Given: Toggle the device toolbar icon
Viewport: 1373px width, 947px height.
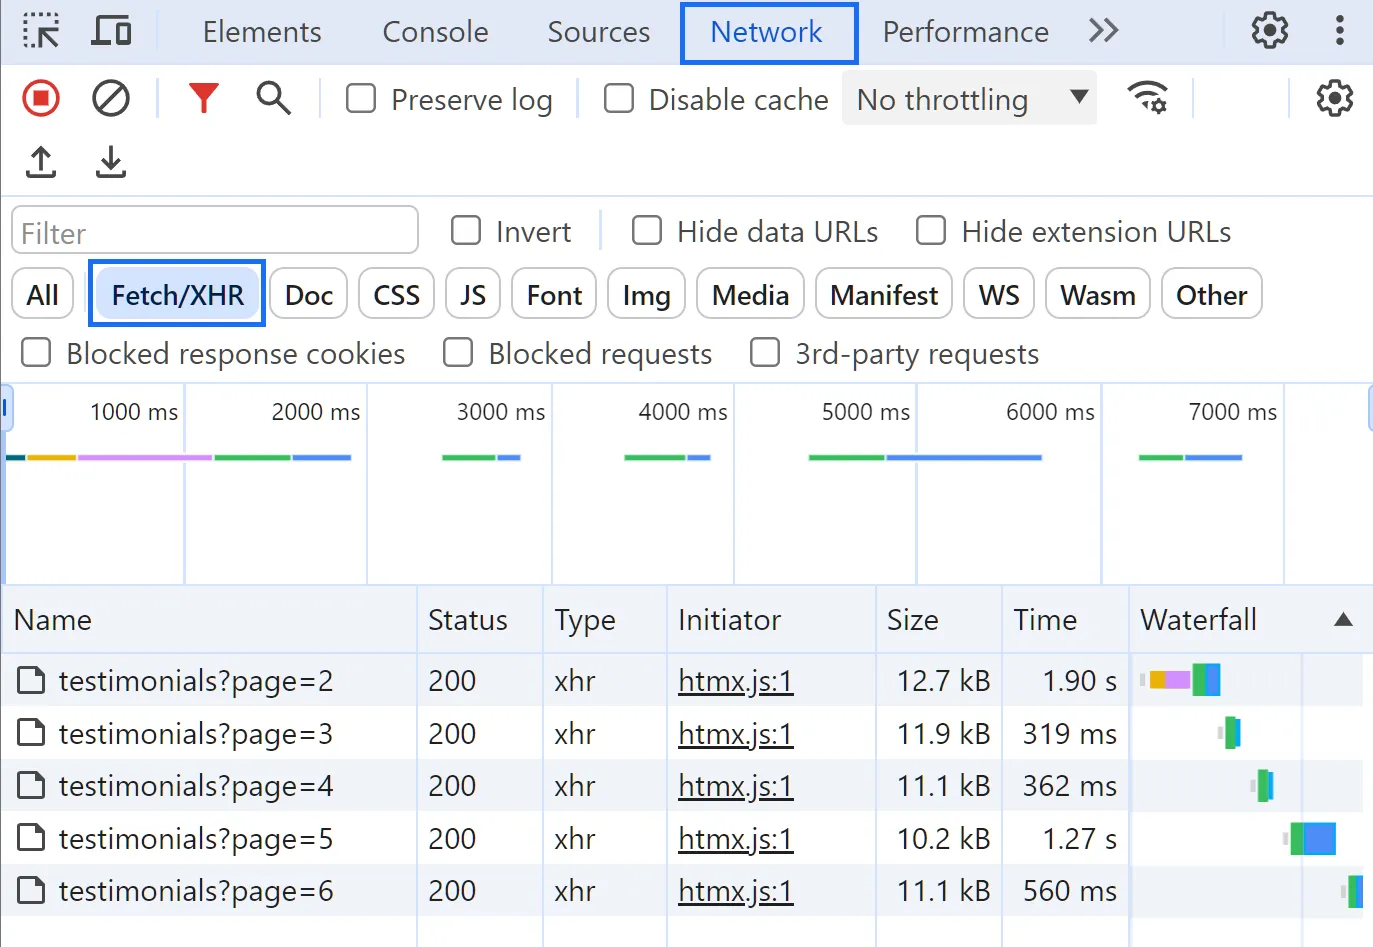Looking at the screenshot, I should coord(111,30).
